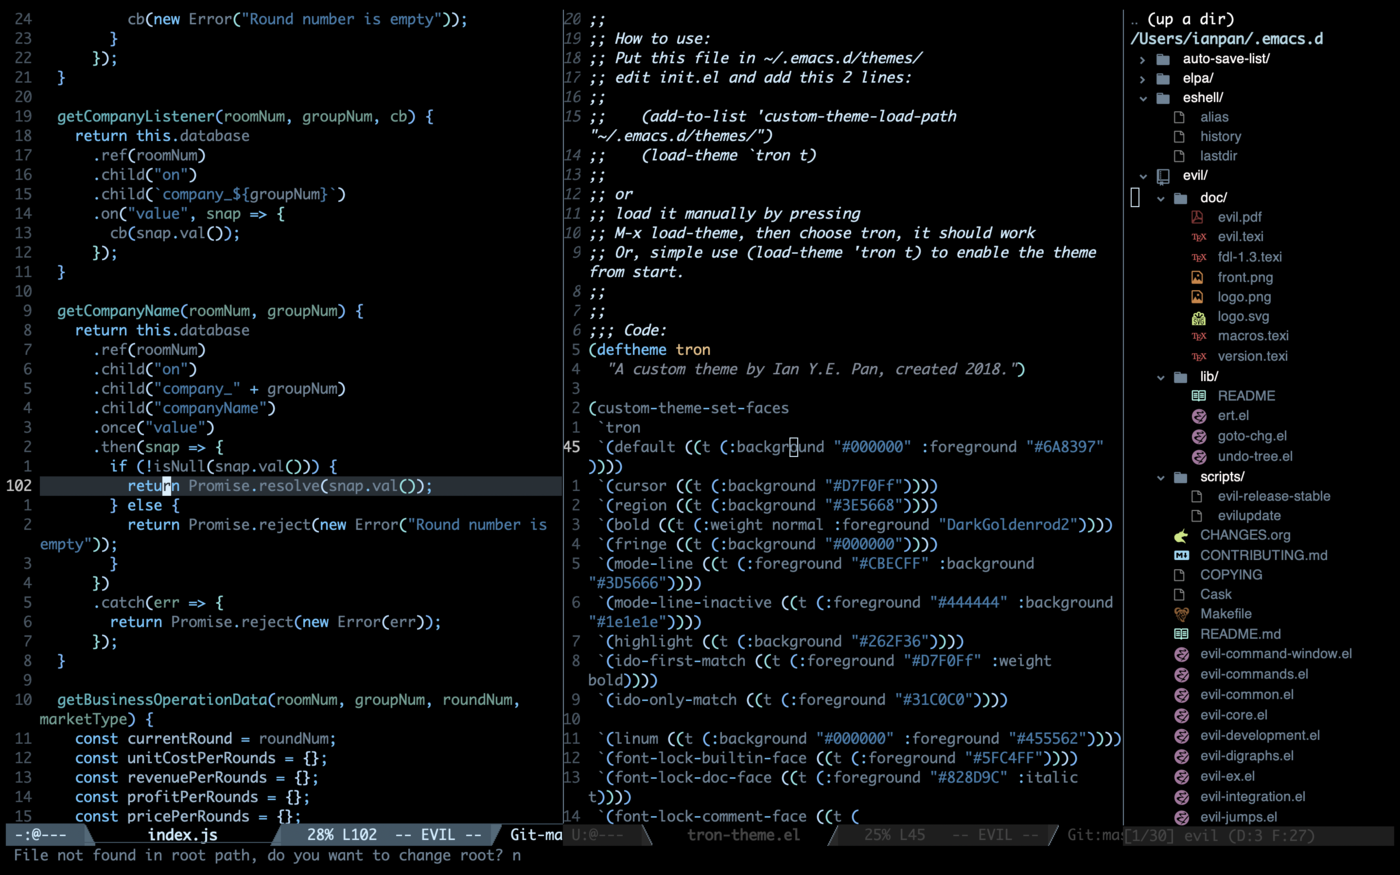Select tron-theme.el buffer name in mode line
Viewport: 1400px width, 875px height.
coord(743,835)
